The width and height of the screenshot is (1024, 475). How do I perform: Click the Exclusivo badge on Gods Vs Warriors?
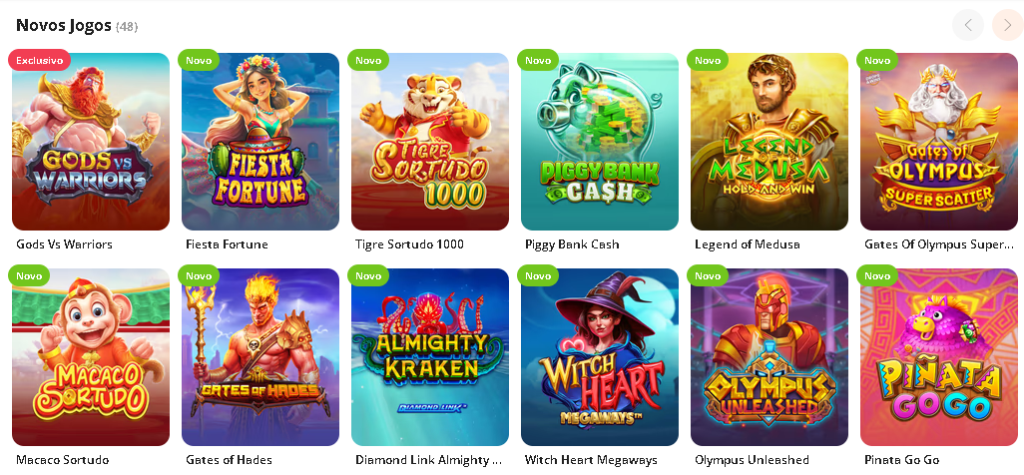(x=39, y=60)
